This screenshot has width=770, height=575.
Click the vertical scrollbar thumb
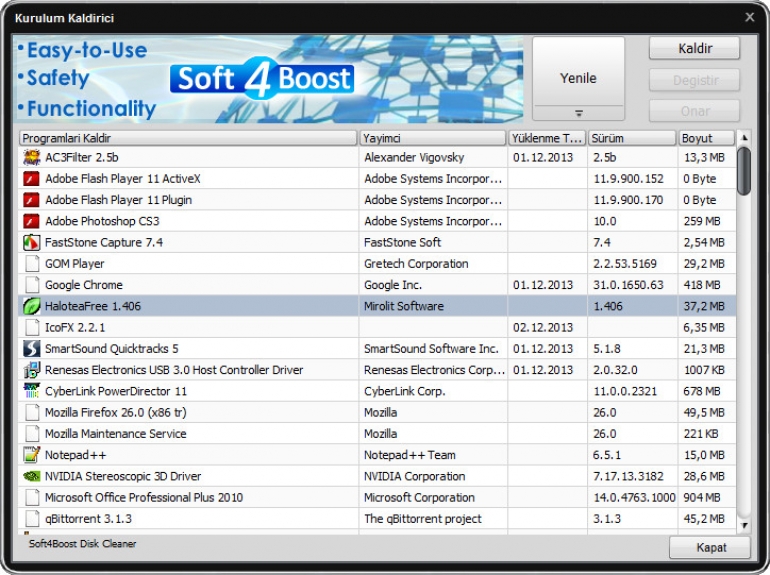pos(744,170)
